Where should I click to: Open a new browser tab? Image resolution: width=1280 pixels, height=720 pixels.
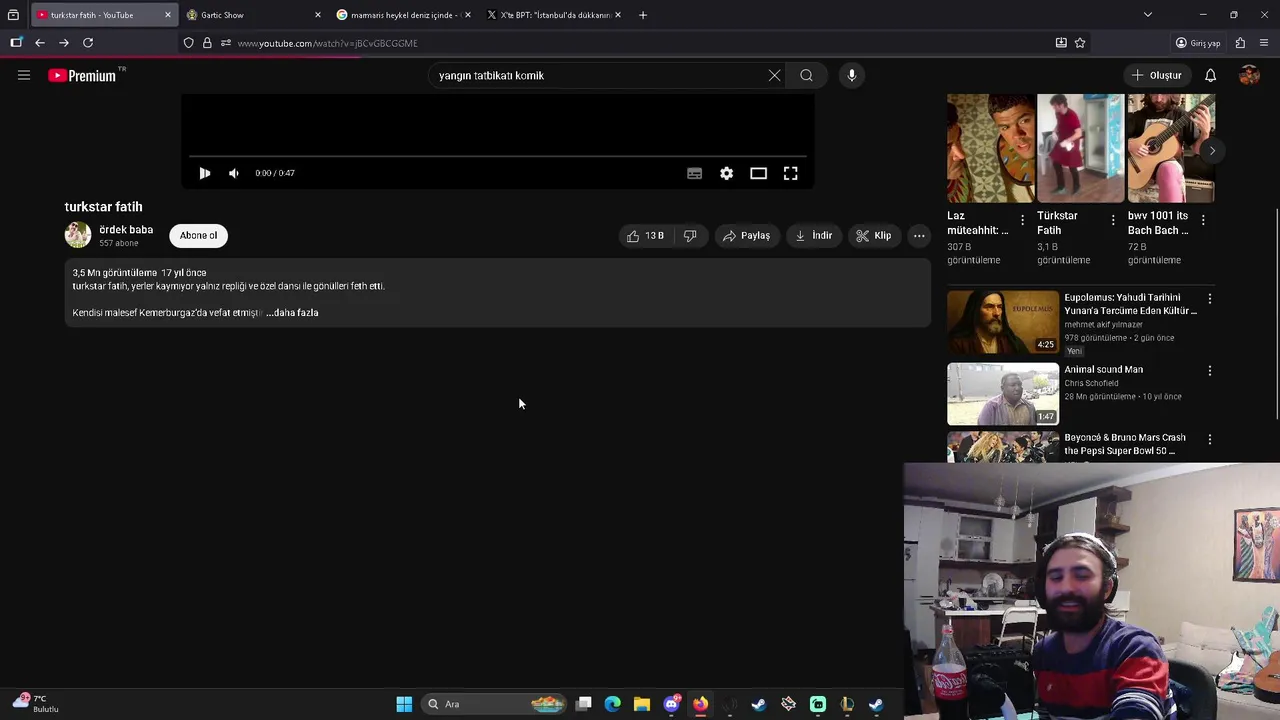(643, 15)
